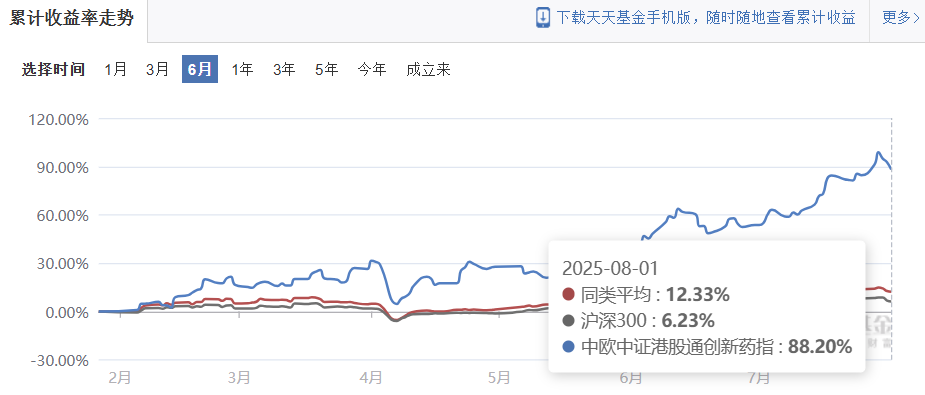Click the 90.00% y-axis label
This screenshot has height=395, width=925.
[x=58, y=168]
